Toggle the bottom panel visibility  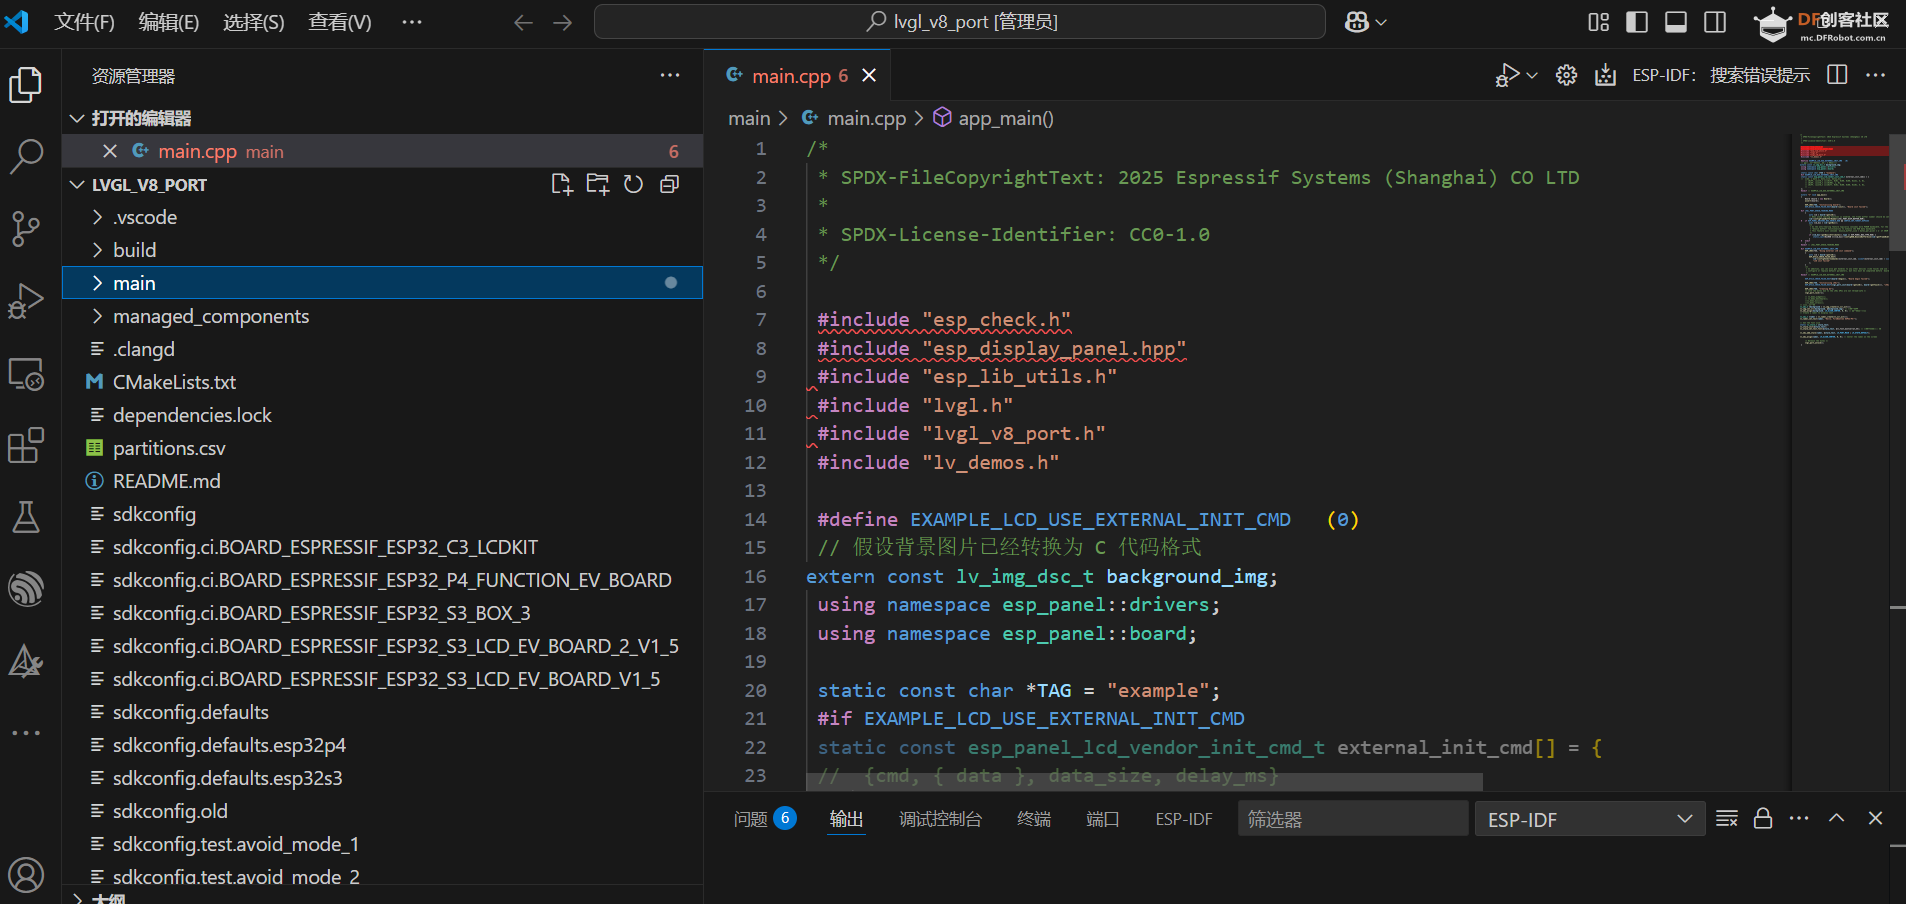pyautogui.click(x=1676, y=22)
